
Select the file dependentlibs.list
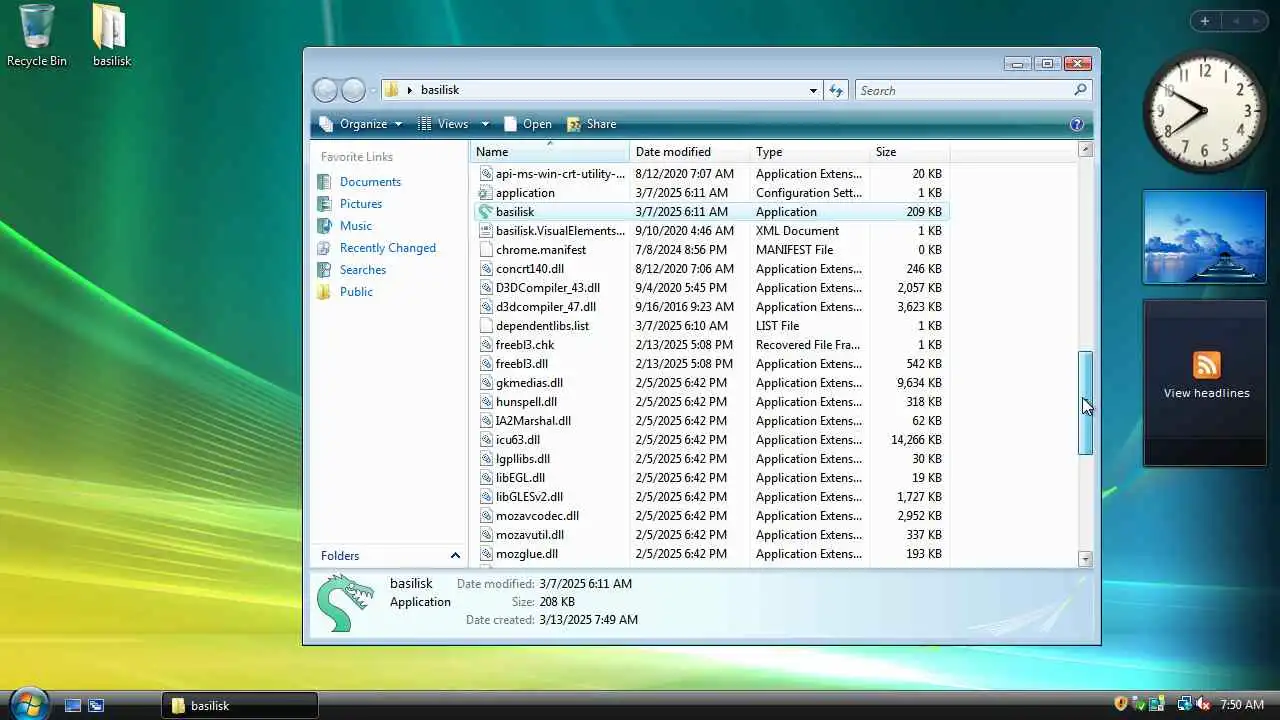tap(542, 326)
